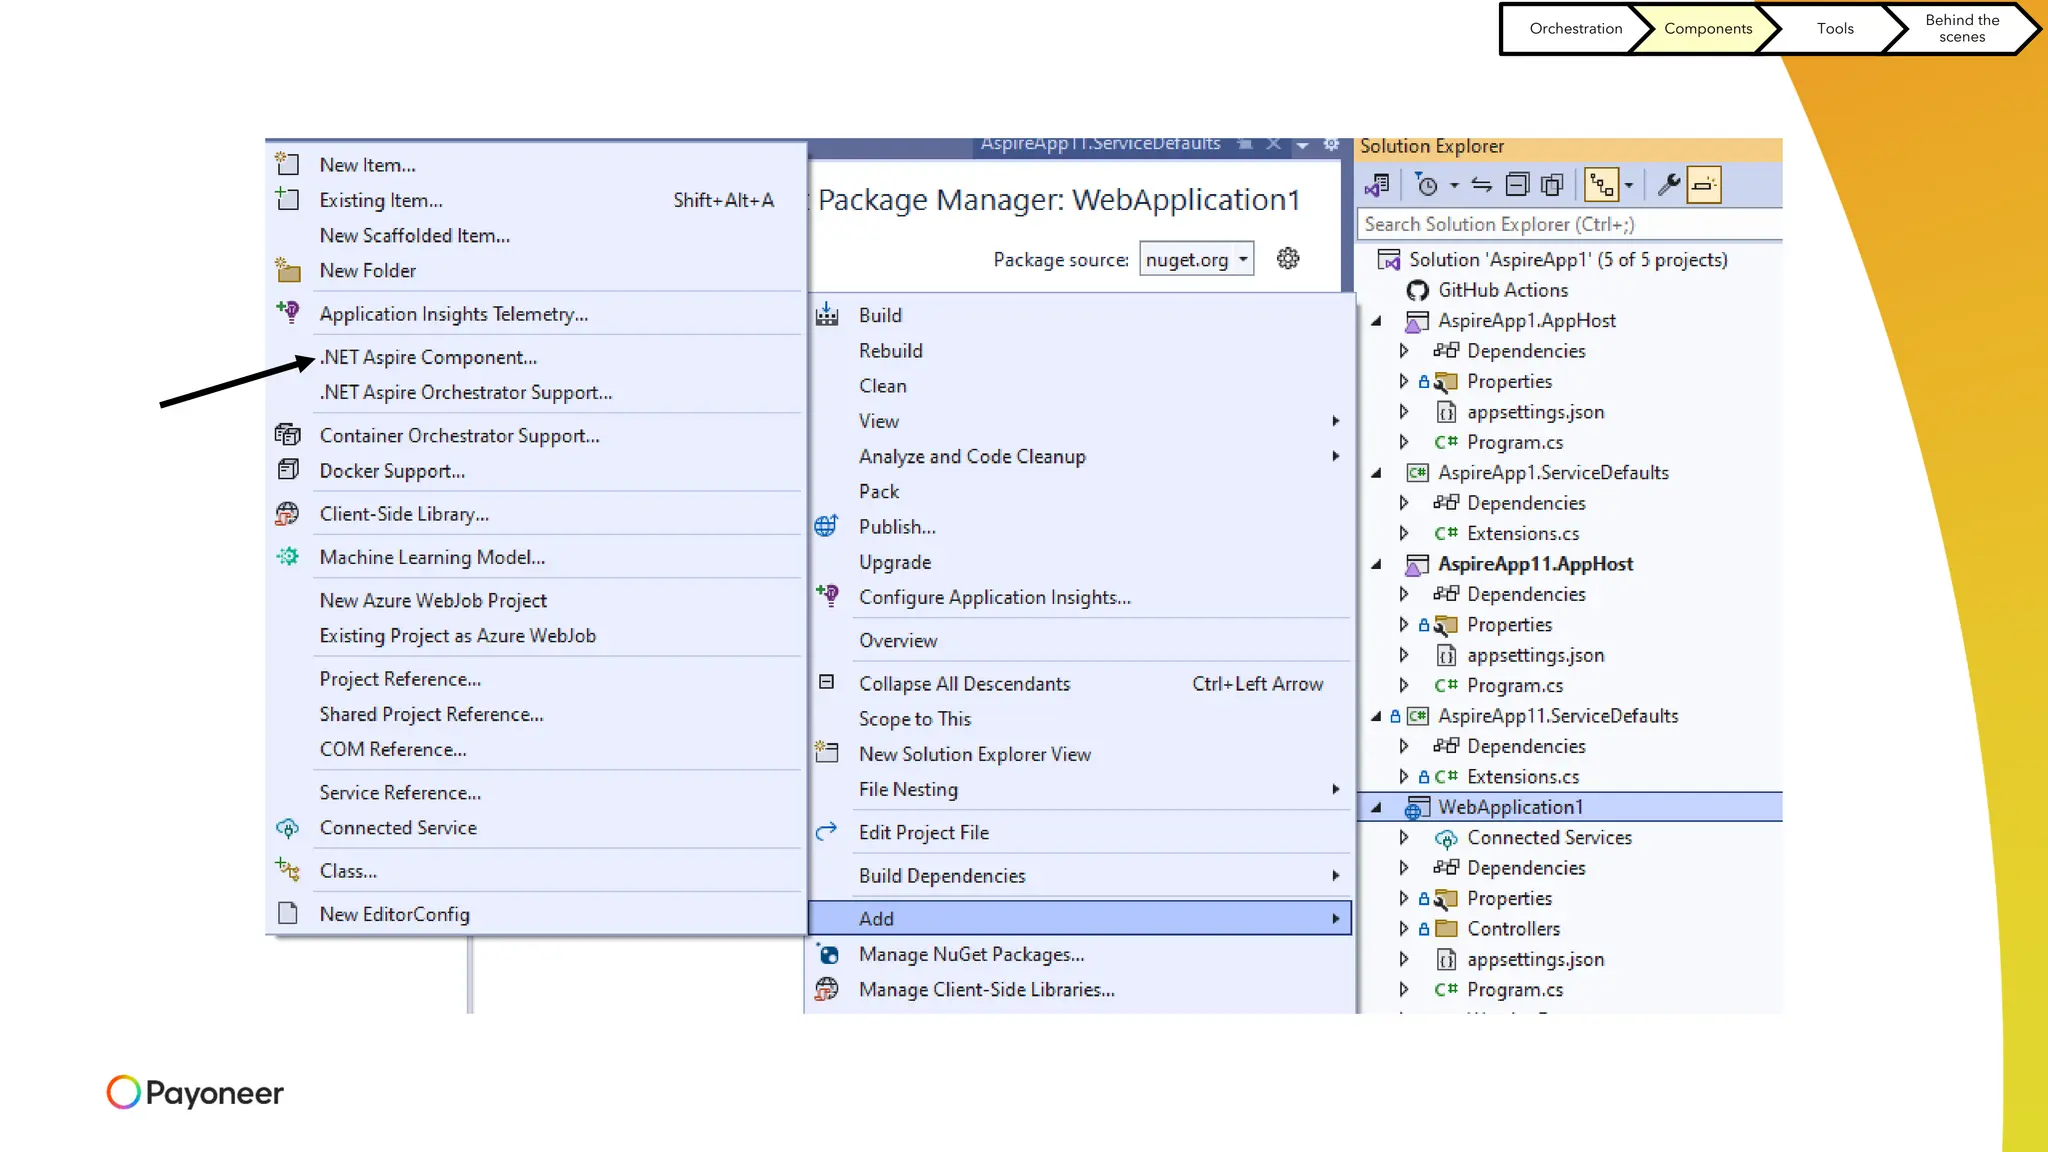Expand Connected Services under WebApplication1
2048x1152 pixels.
tap(1404, 838)
